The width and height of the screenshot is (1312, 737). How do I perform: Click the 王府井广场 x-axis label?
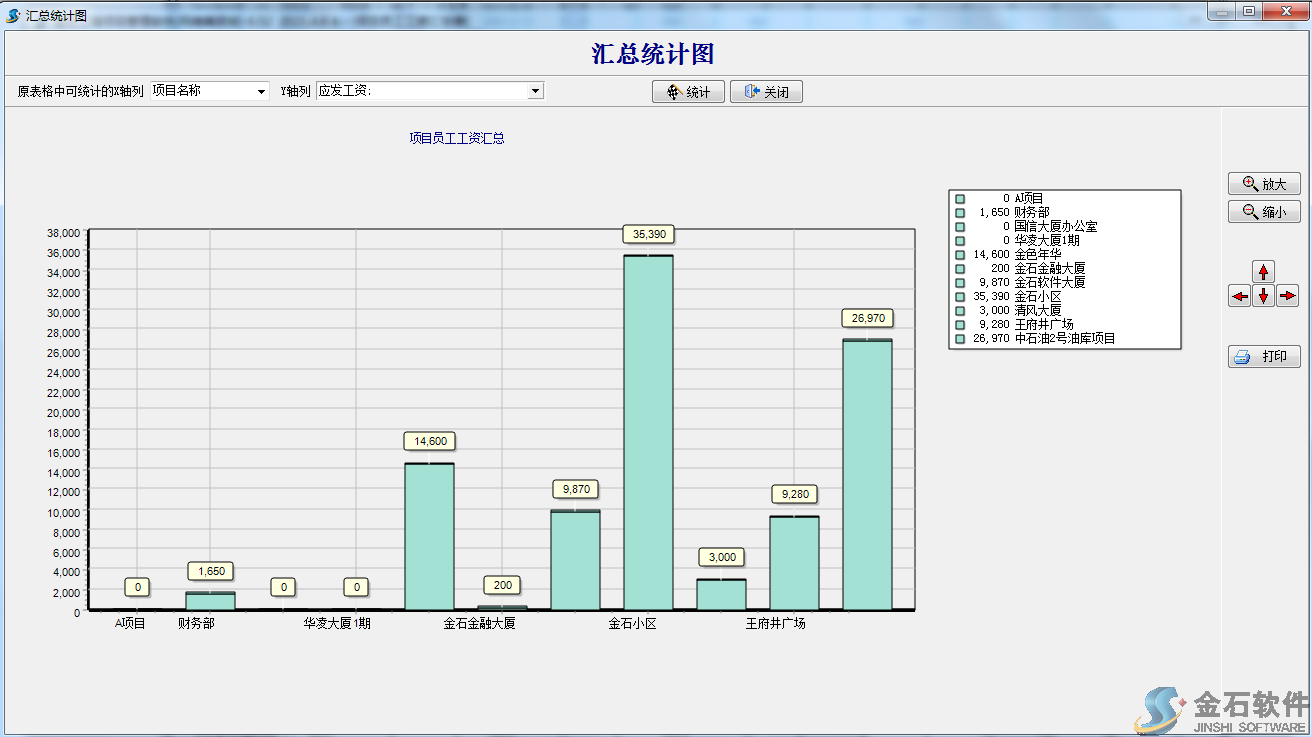coord(775,624)
